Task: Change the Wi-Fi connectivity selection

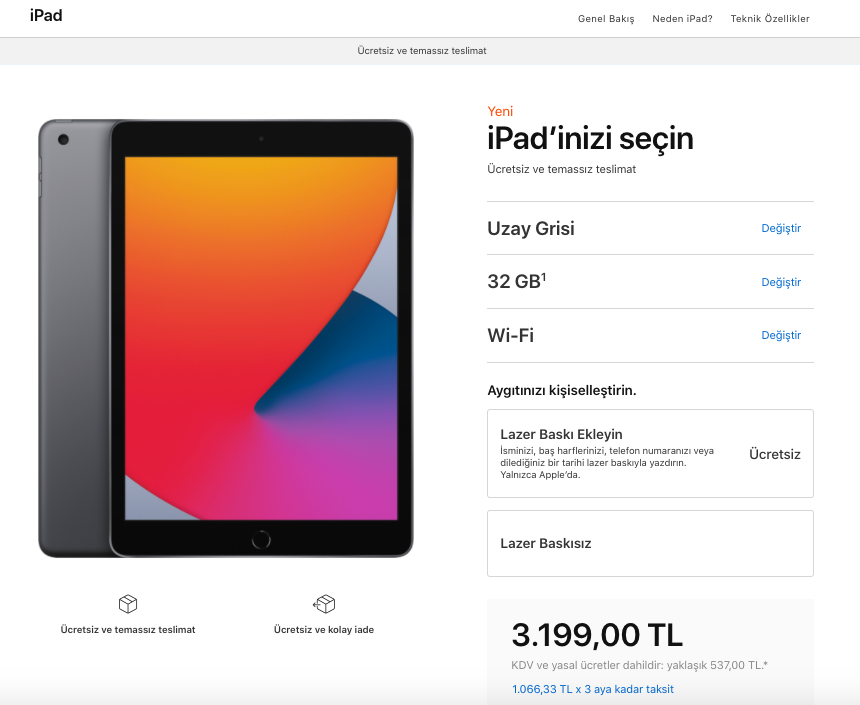Action: click(x=781, y=335)
